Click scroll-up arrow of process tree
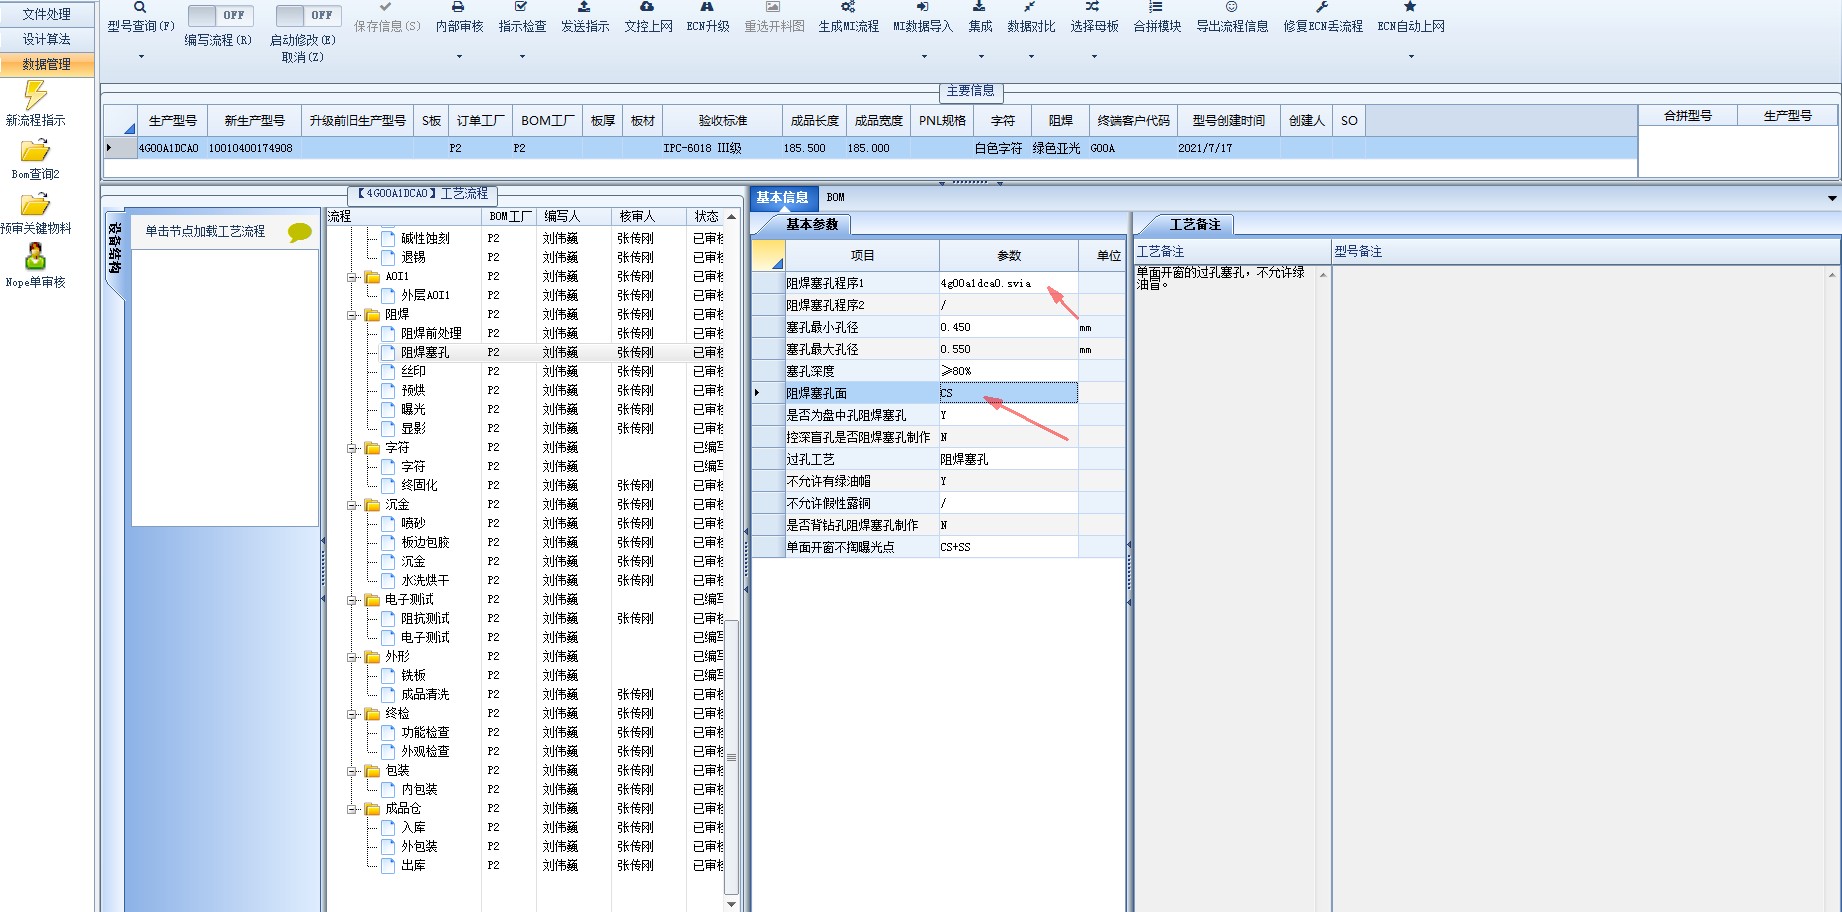Viewport: 1842px width, 912px height. click(731, 217)
